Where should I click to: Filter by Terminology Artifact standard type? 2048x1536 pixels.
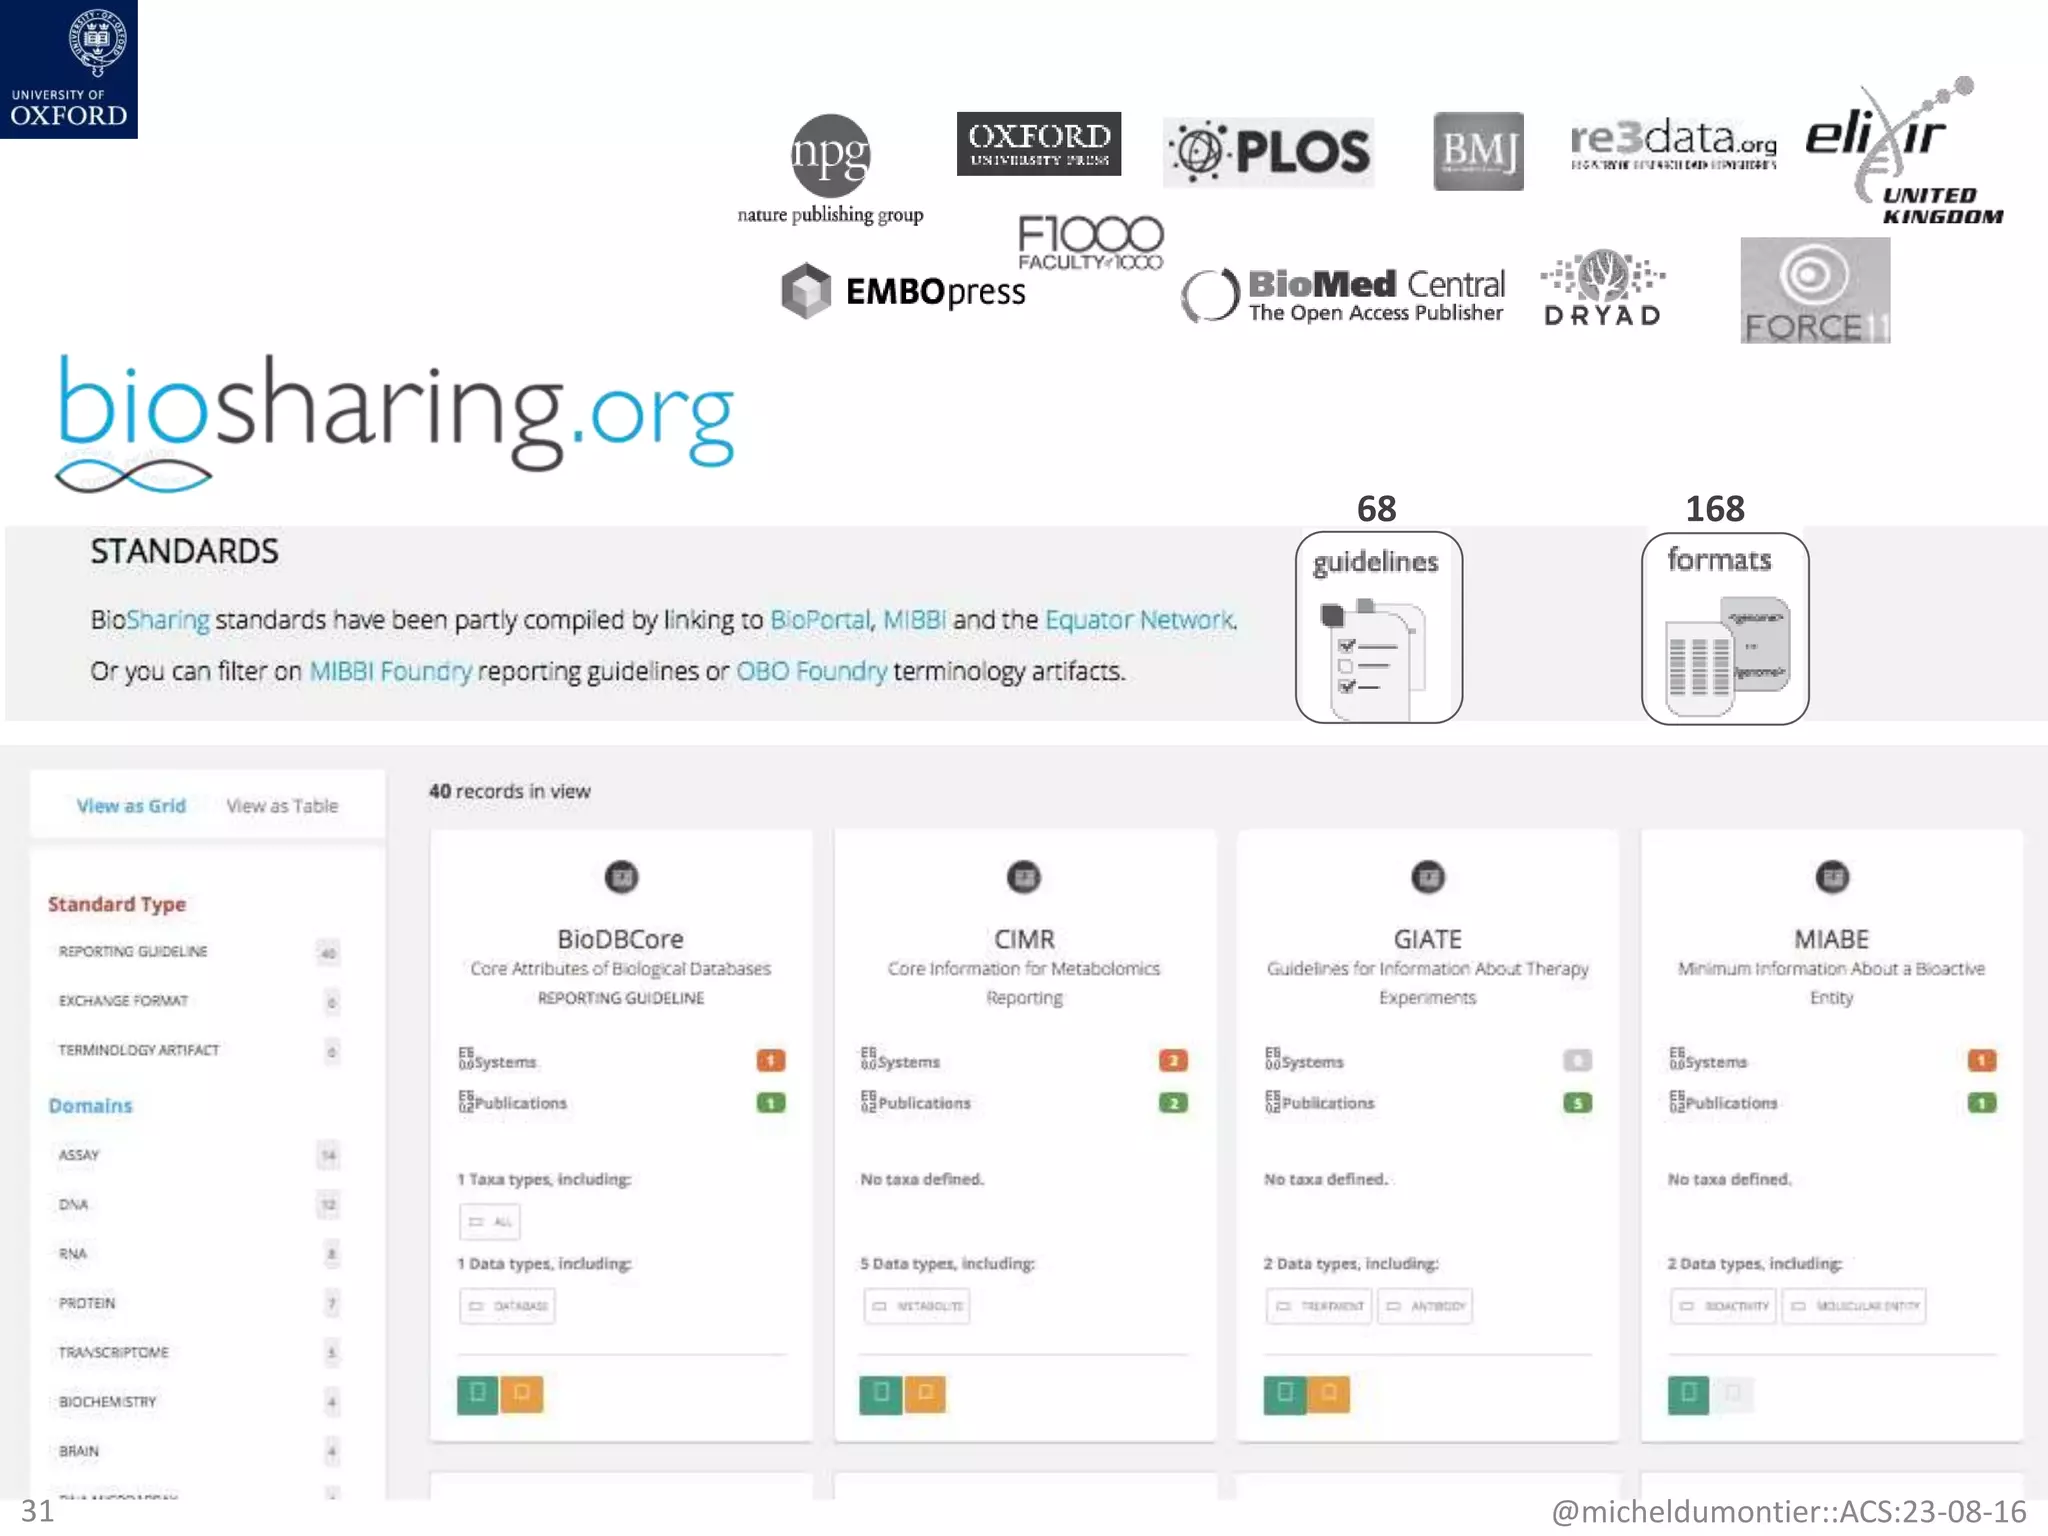(138, 1050)
